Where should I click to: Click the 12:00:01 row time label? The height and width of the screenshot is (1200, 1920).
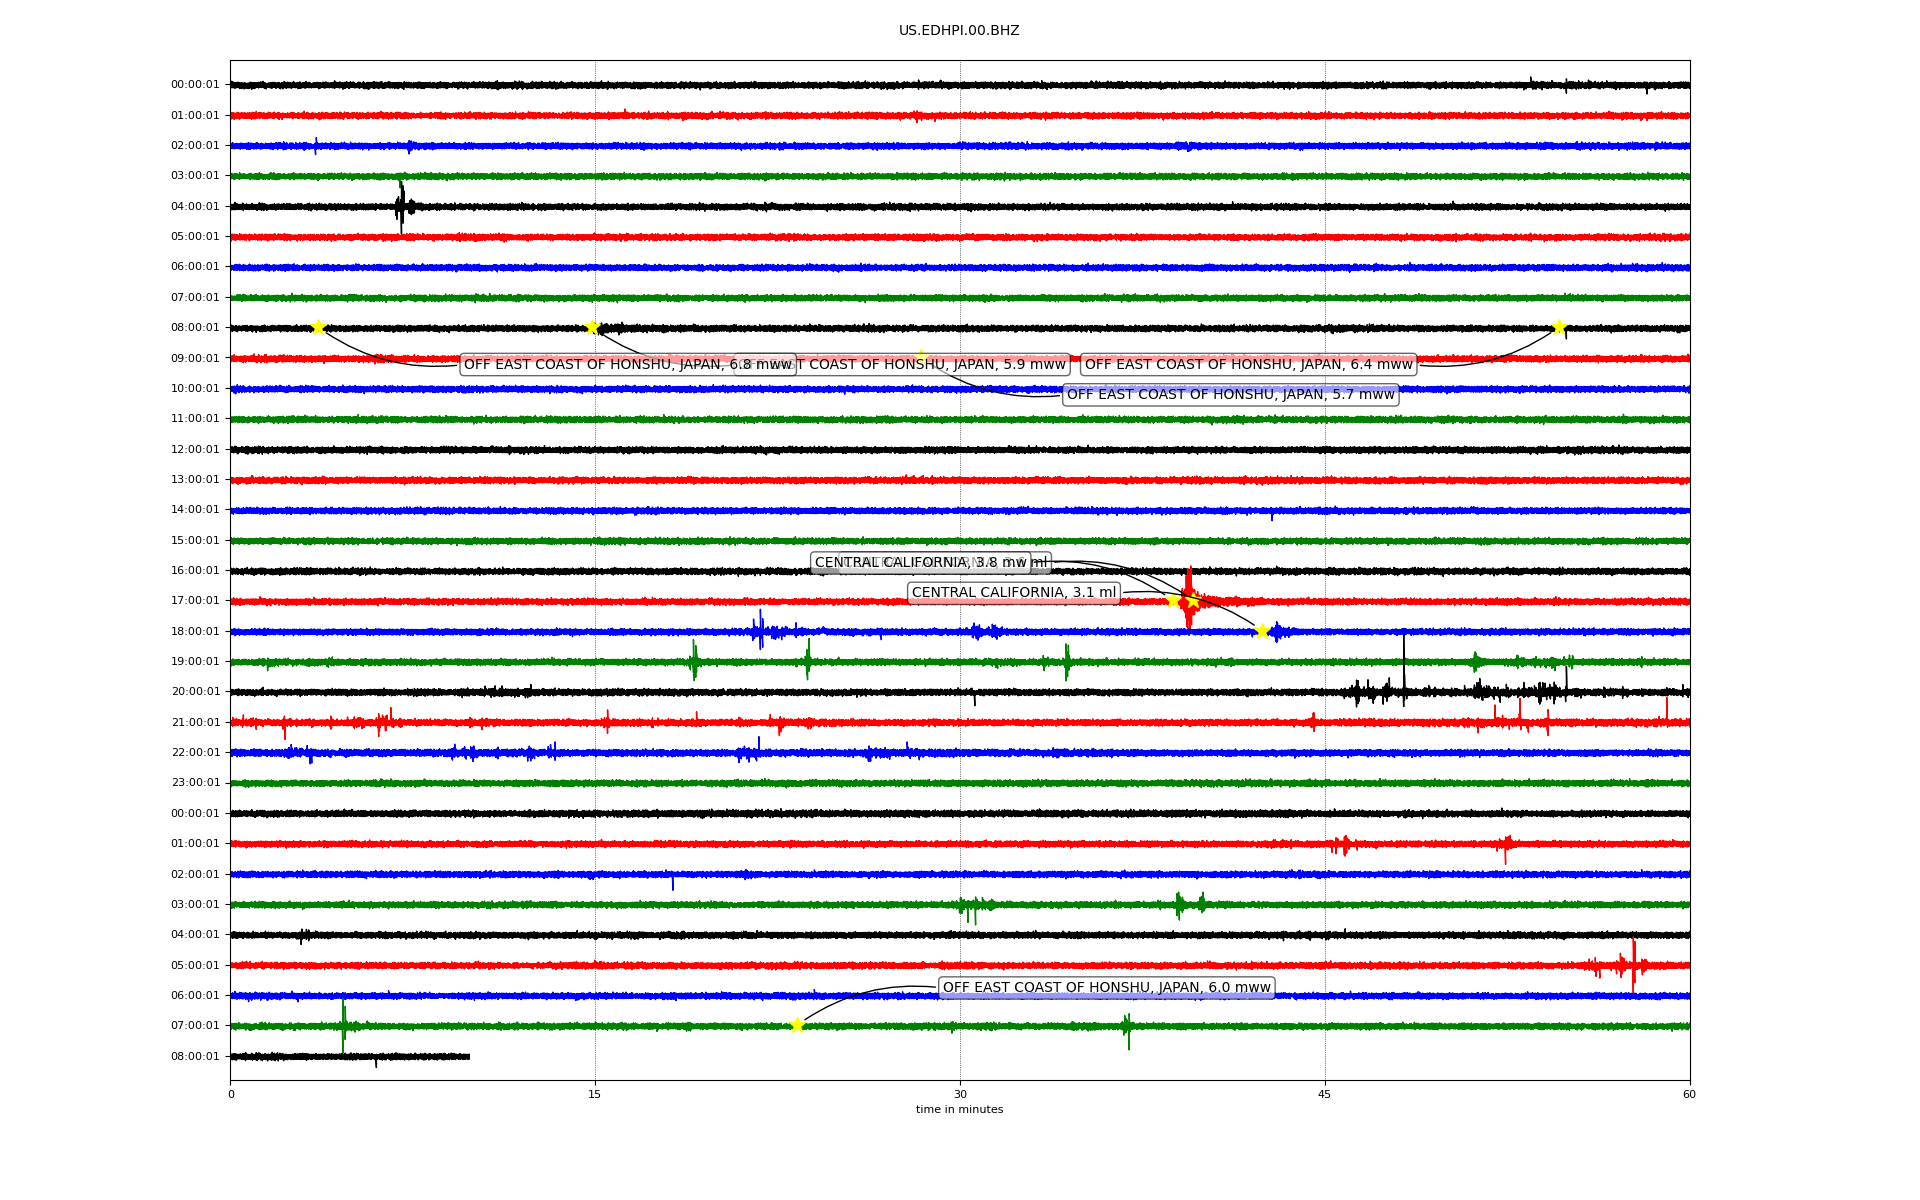coord(195,450)
